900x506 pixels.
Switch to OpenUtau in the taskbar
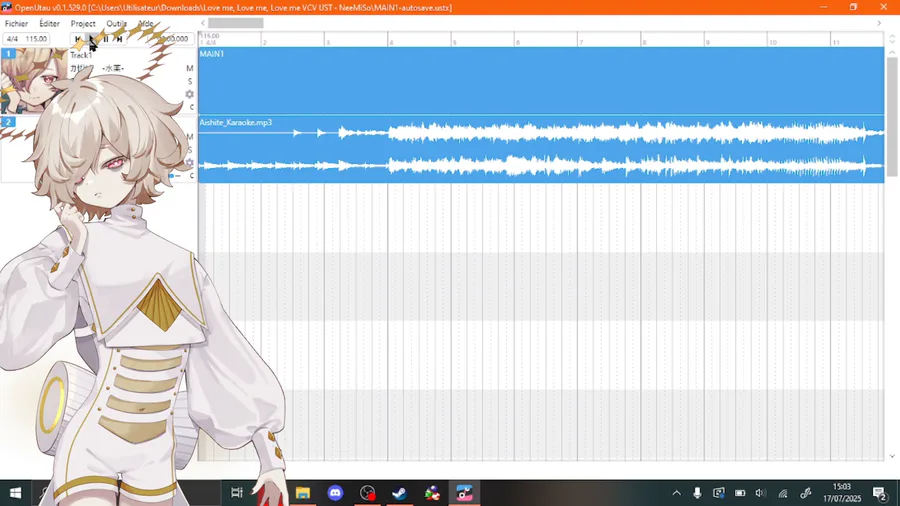coord(464,493)
